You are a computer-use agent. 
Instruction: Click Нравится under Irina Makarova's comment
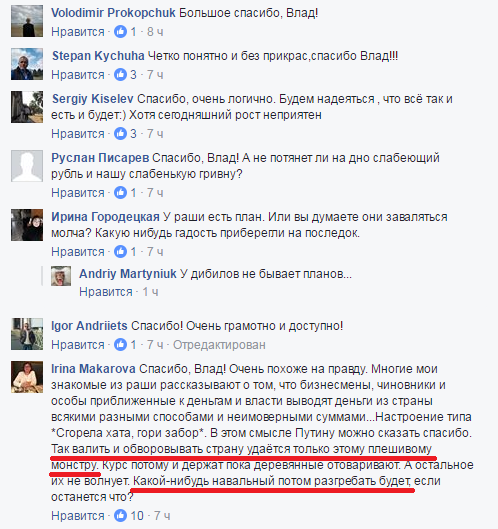click(78, 516)
